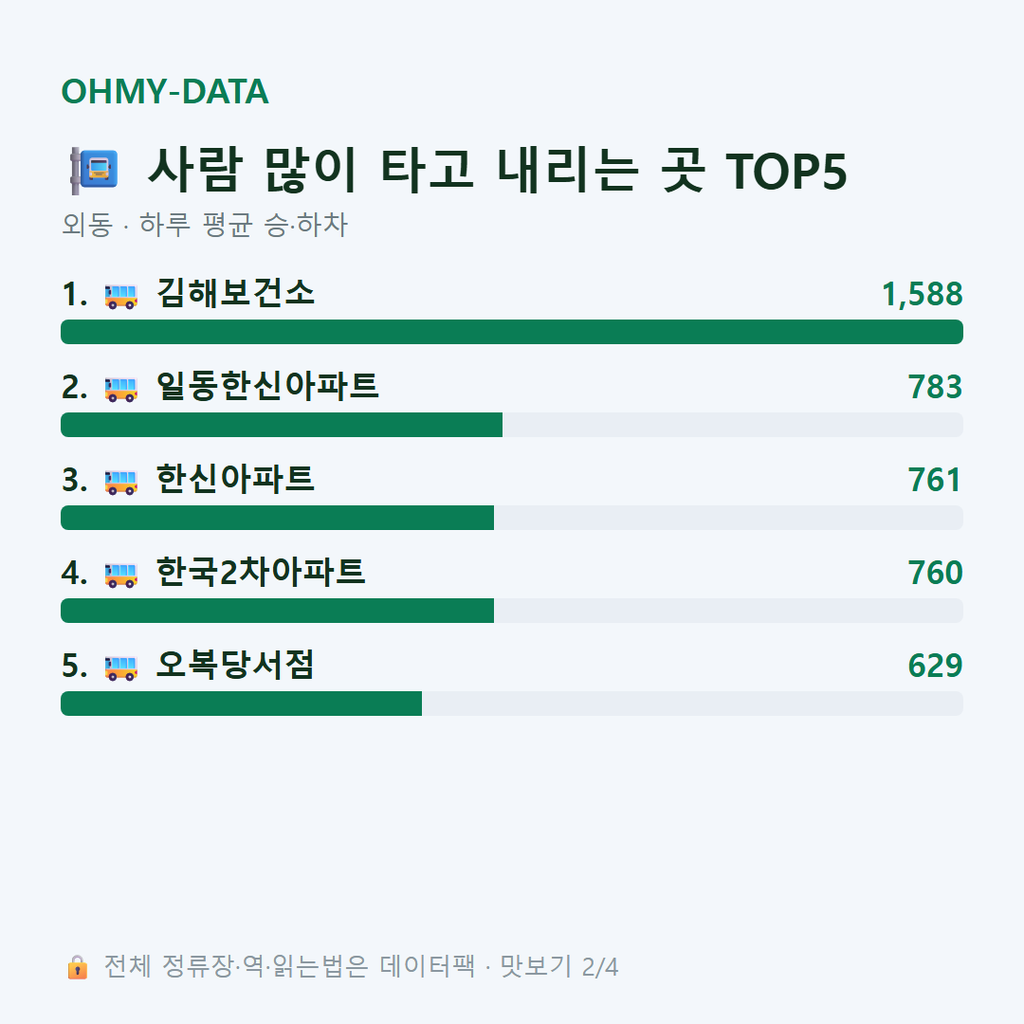The width and height of the screenshot is (1024, 1024).
Task: Click the 760 ridership value
Action: tap(935, 573)
